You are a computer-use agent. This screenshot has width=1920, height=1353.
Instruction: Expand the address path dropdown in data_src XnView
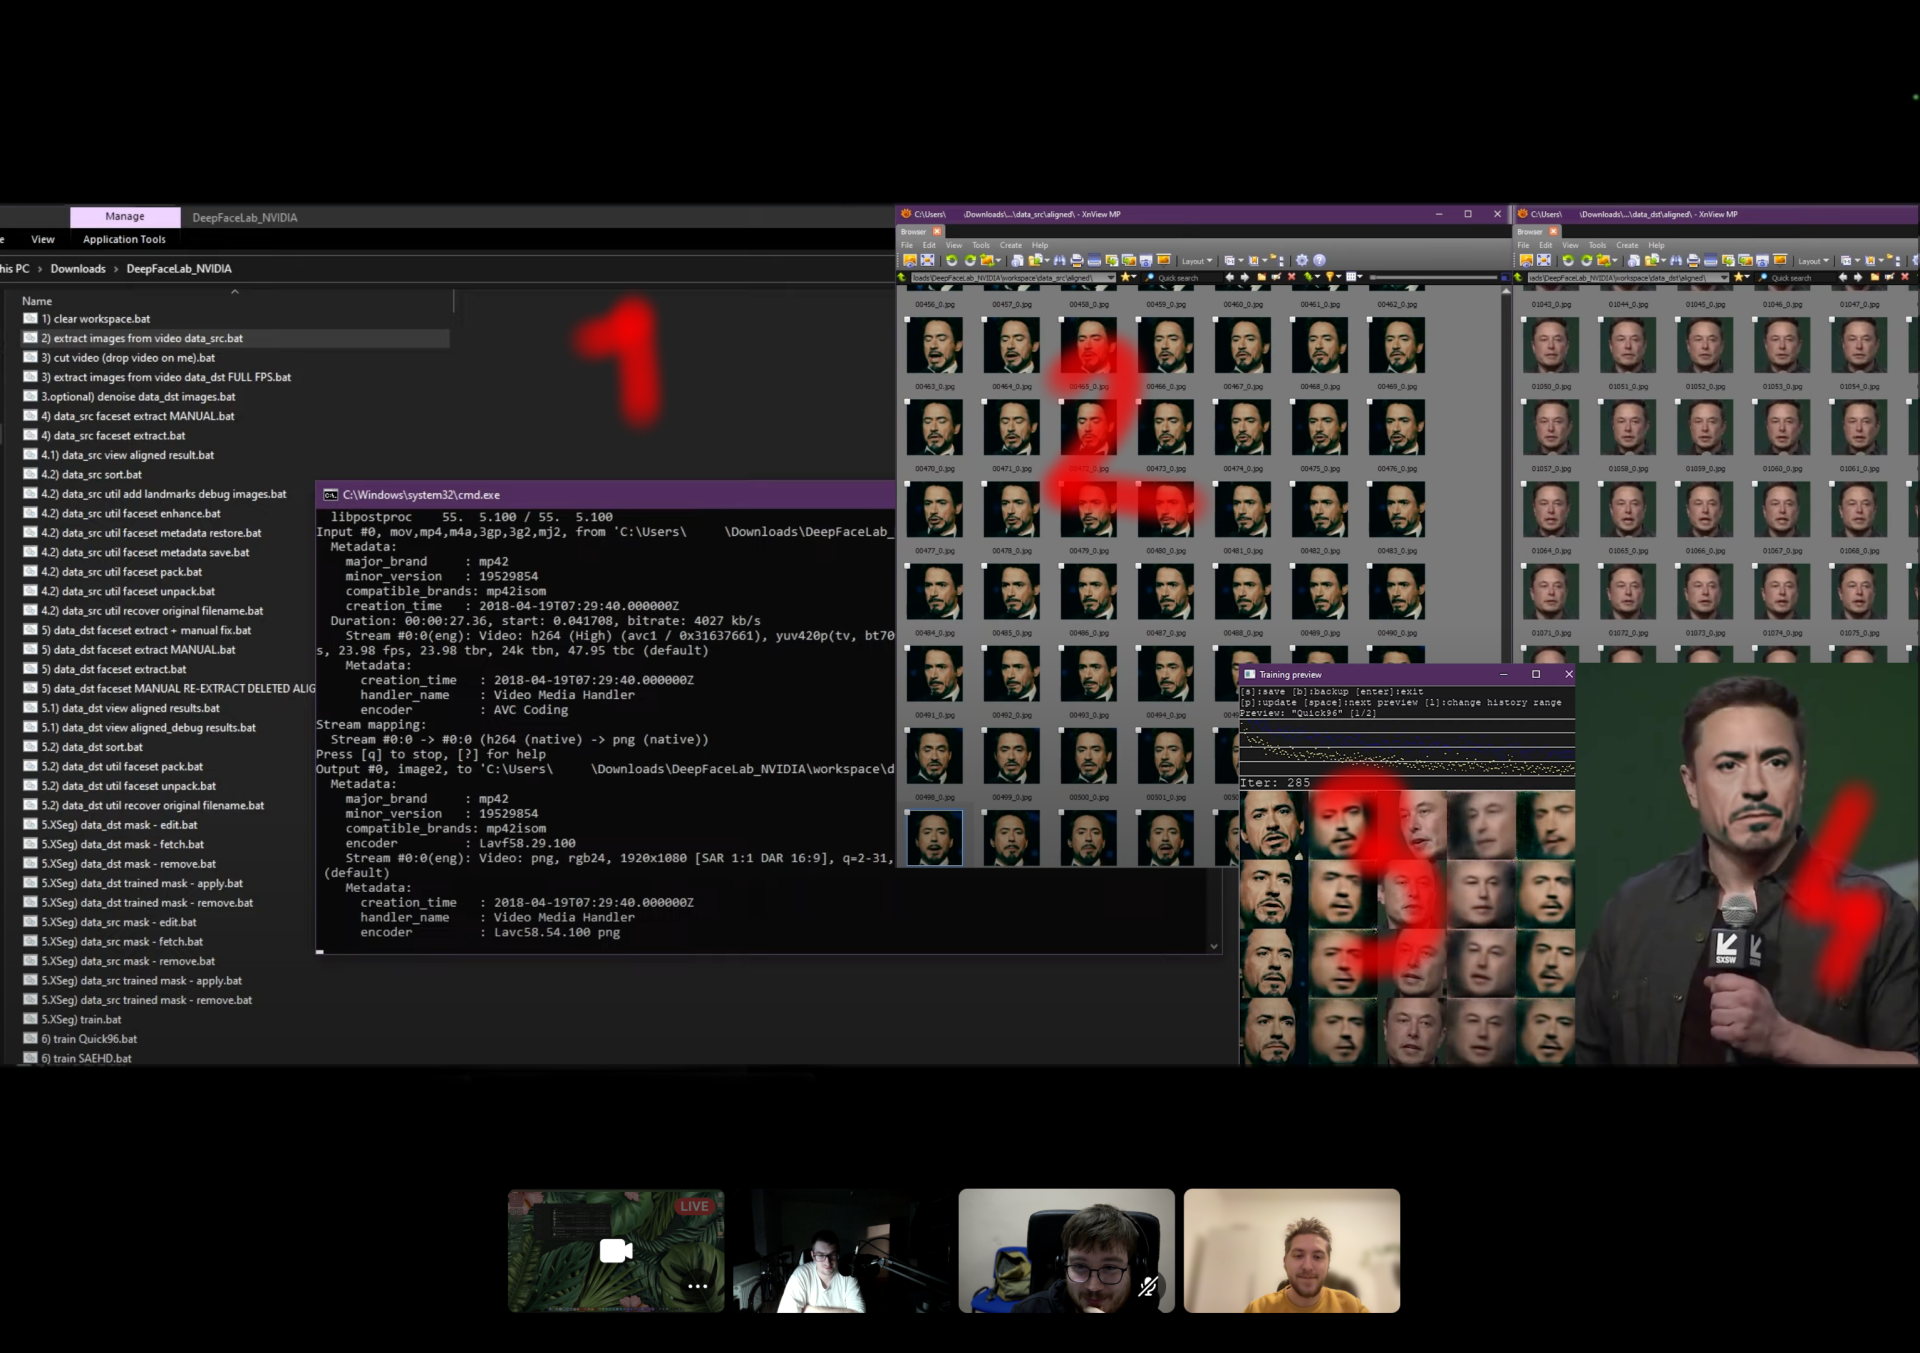pyautogui.click(x=1111, y=277)
